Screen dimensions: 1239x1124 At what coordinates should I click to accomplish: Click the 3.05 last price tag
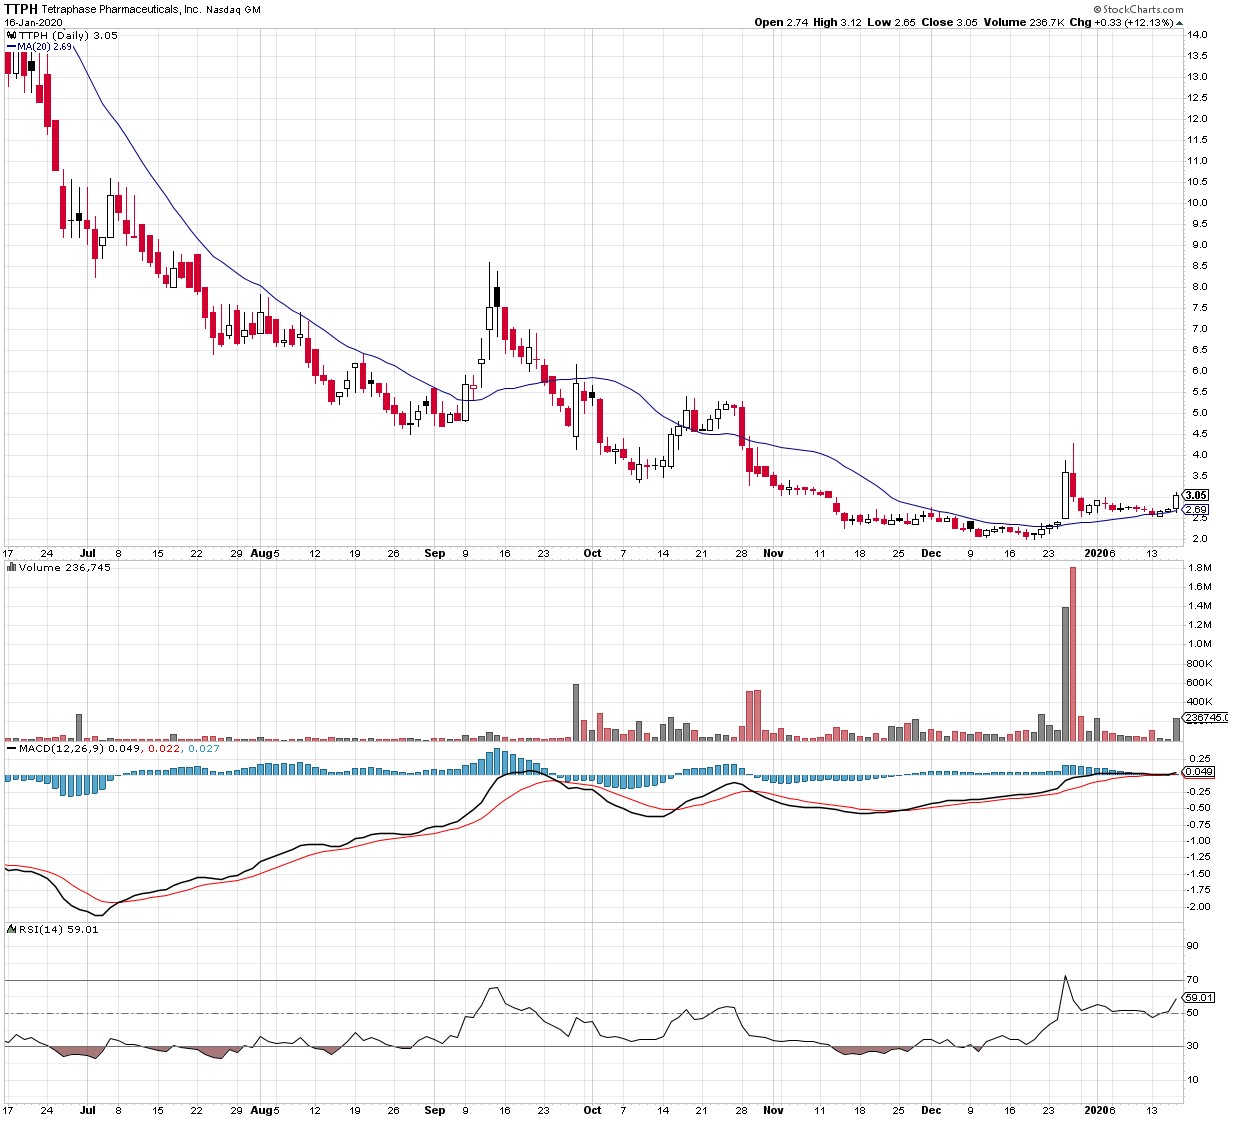[x=1195, y=495]
